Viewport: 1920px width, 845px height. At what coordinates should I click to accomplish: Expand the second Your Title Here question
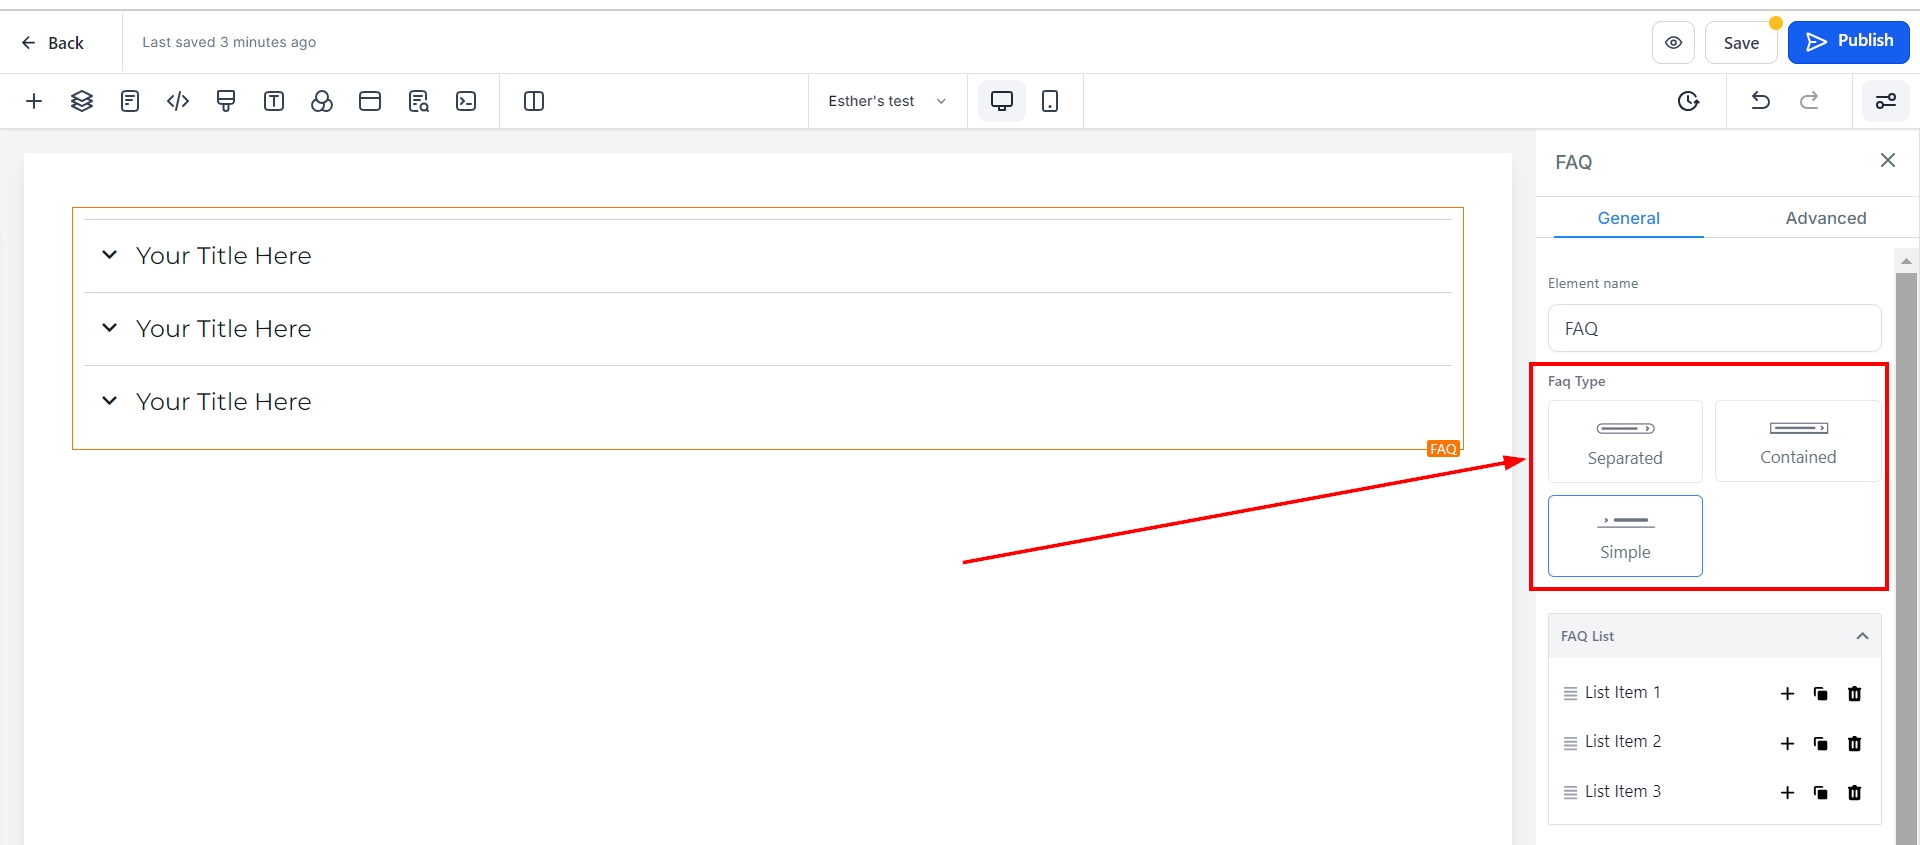[x=768, y=329]
